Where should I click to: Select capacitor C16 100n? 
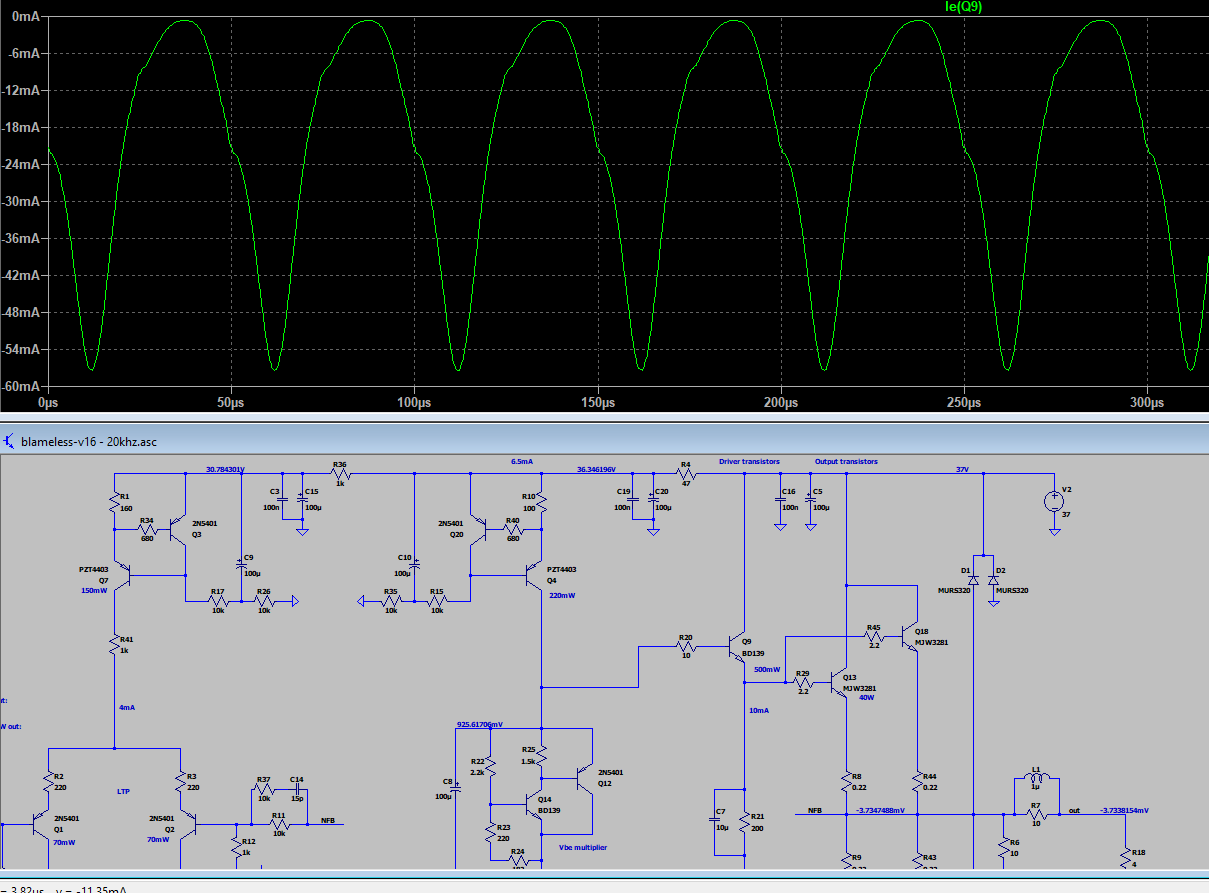pyautogui.click(x=779, y=497)
